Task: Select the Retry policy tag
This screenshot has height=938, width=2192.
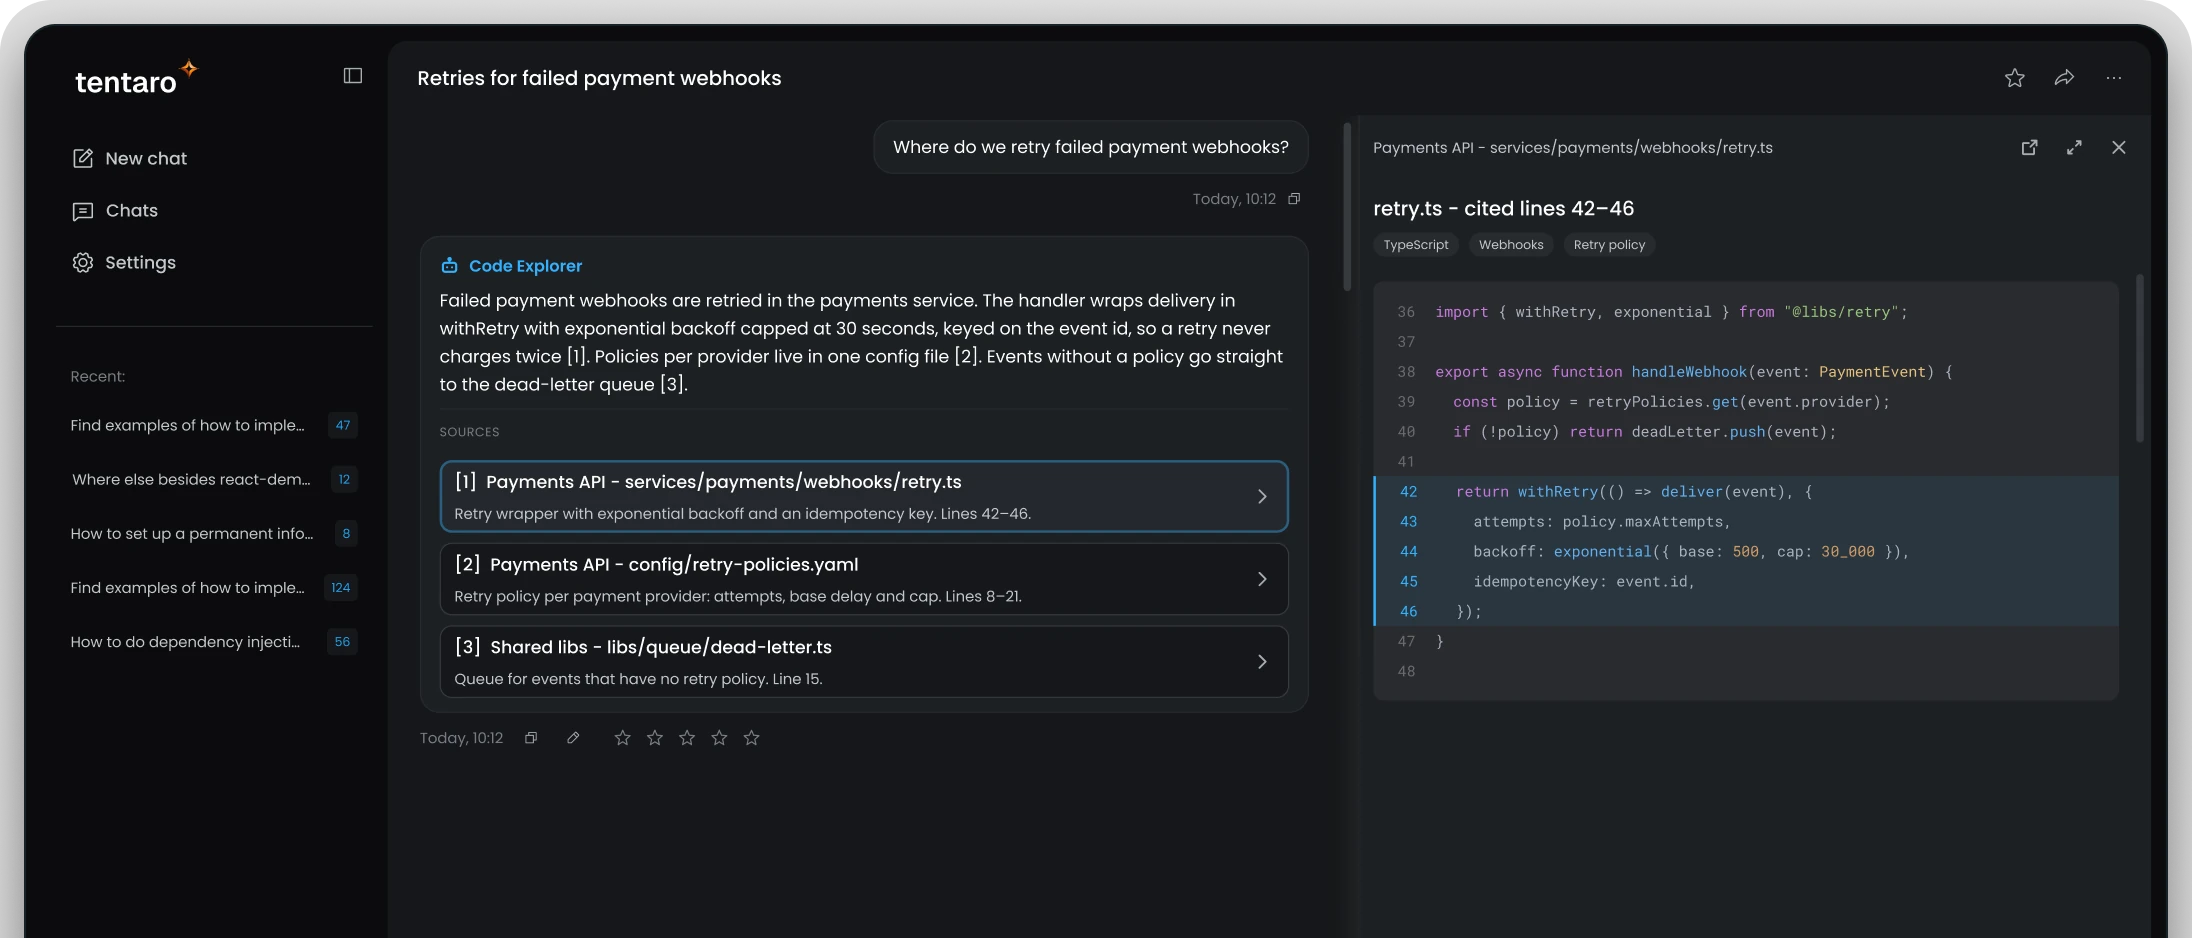Action: coord(1609,245)
